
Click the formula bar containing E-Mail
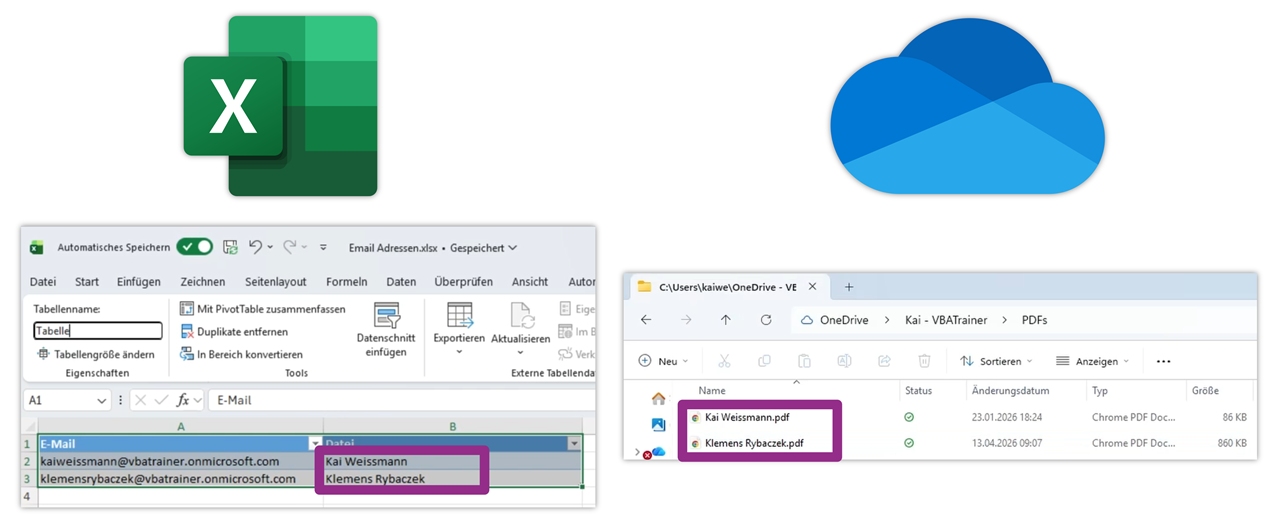pos(400,400)
